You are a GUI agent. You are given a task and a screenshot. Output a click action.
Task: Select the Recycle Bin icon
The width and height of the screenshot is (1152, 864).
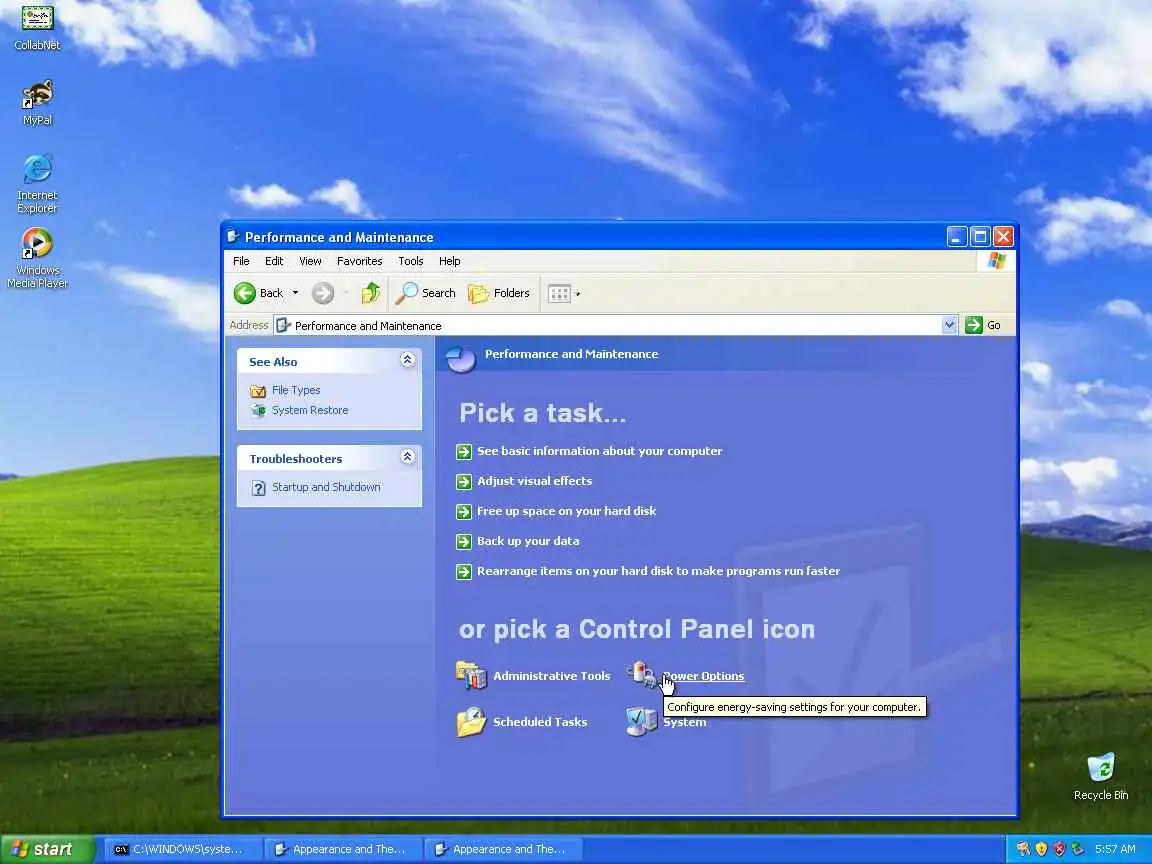[1101, 777]
